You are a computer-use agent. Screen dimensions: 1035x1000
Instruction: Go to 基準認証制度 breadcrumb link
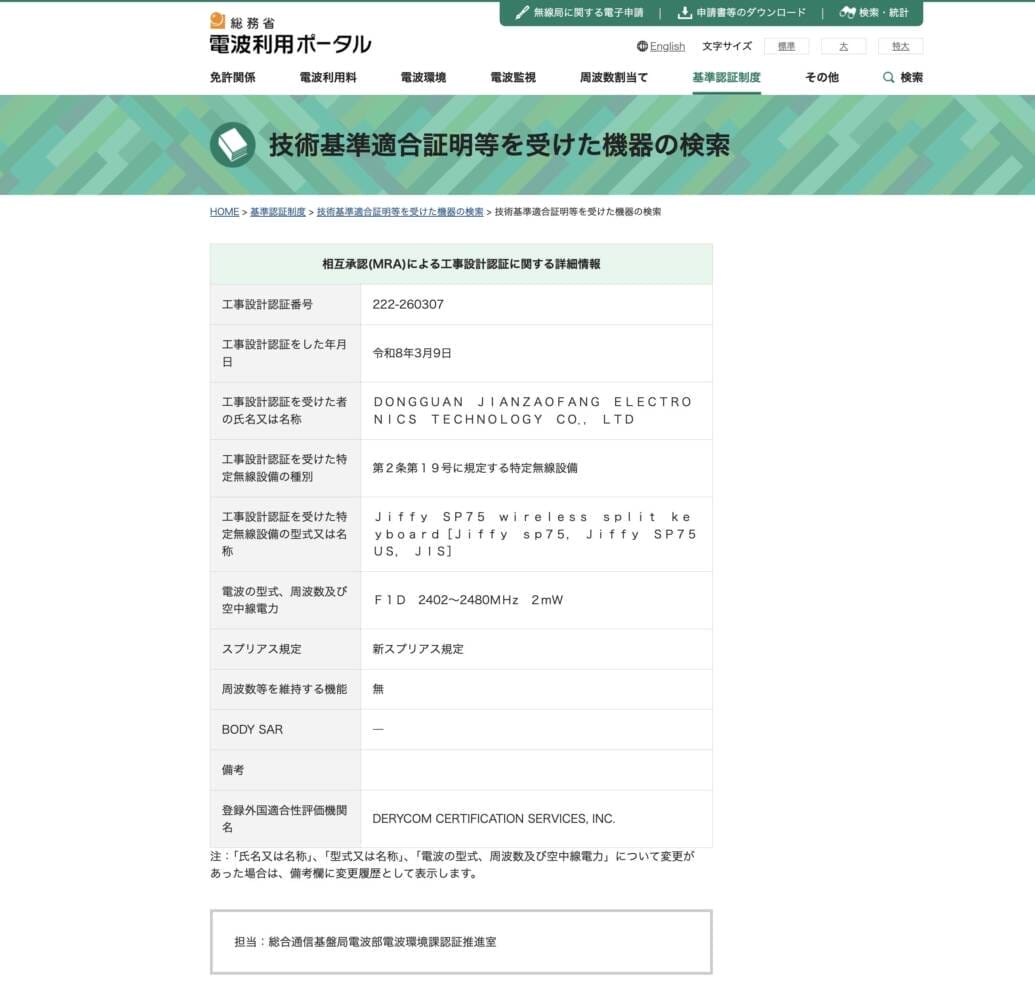pyautogui.click(x=277, y=212)
